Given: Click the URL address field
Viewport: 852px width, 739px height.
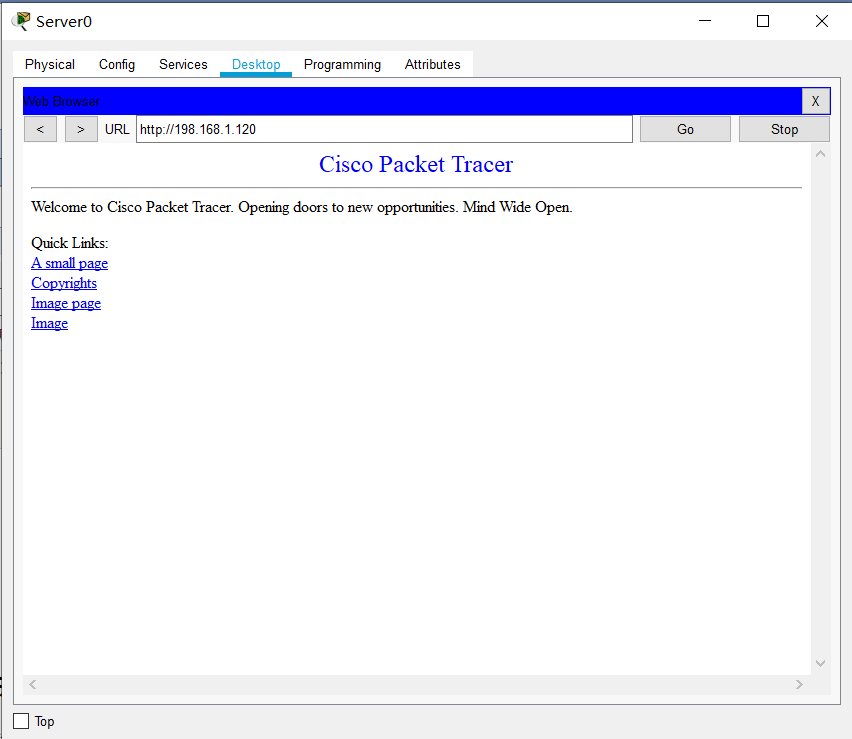Looking at the screenshot, I should (x=384, y=129).
